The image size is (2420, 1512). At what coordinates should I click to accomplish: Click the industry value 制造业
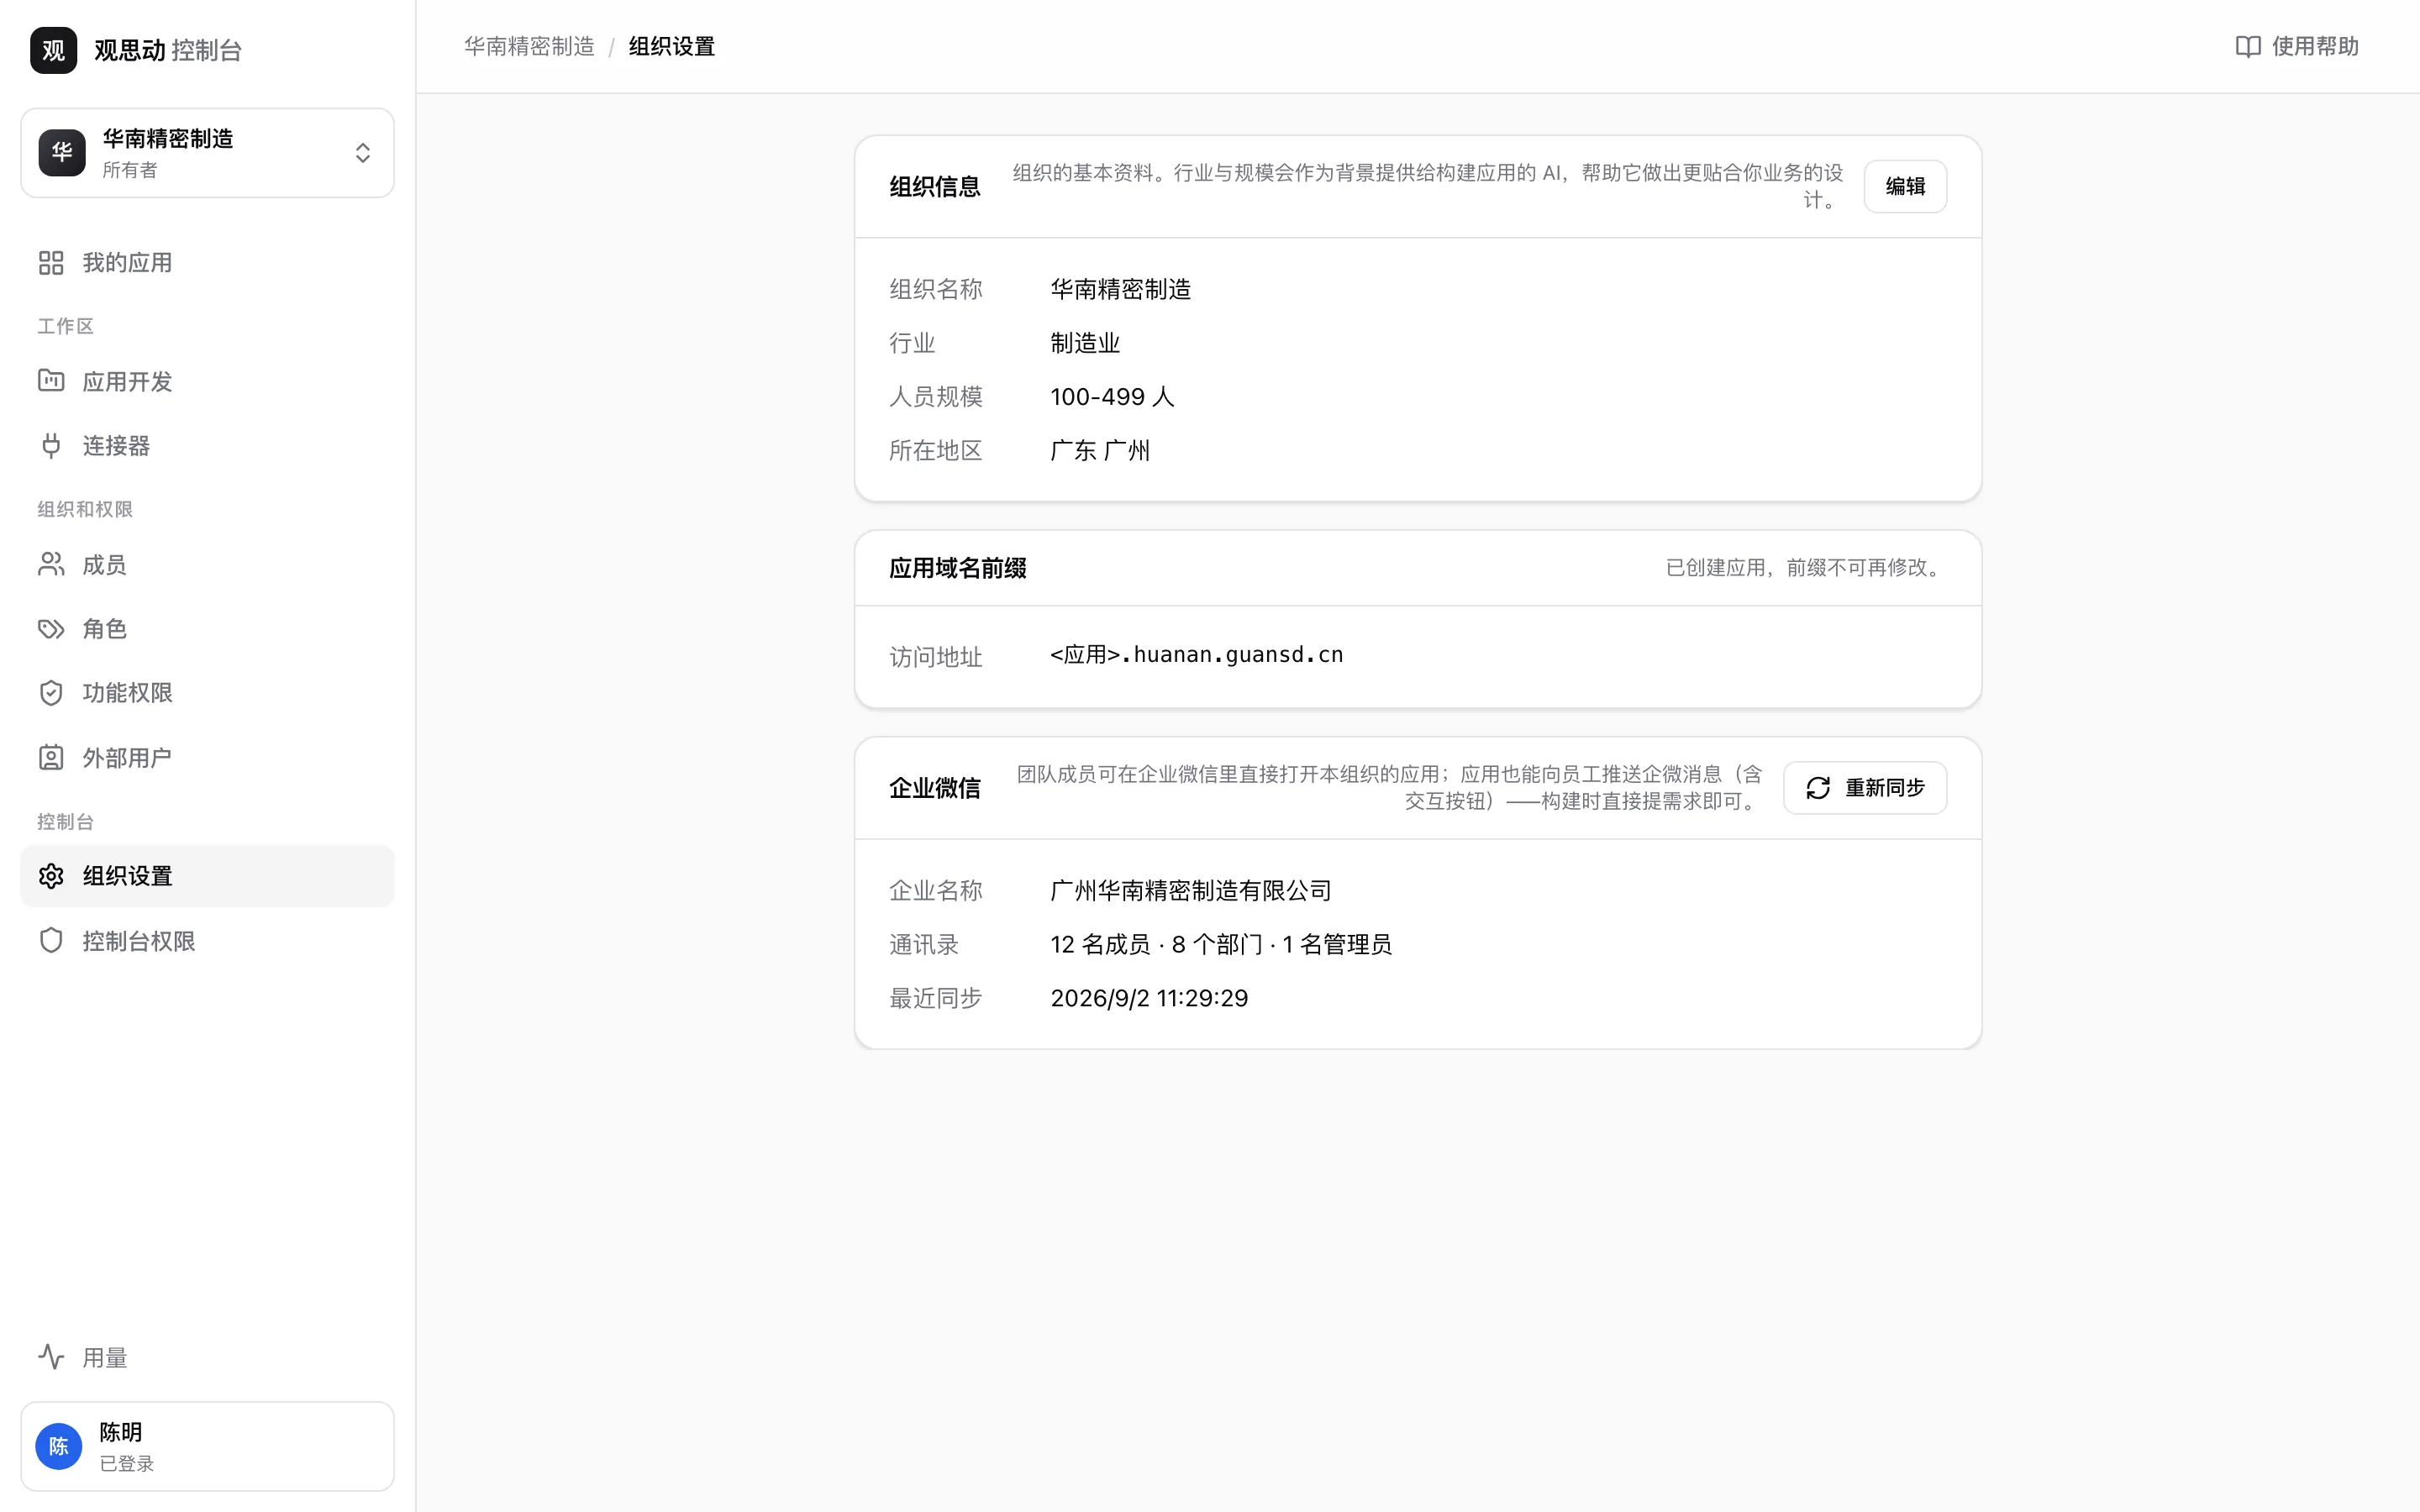tap(1085, 343)
